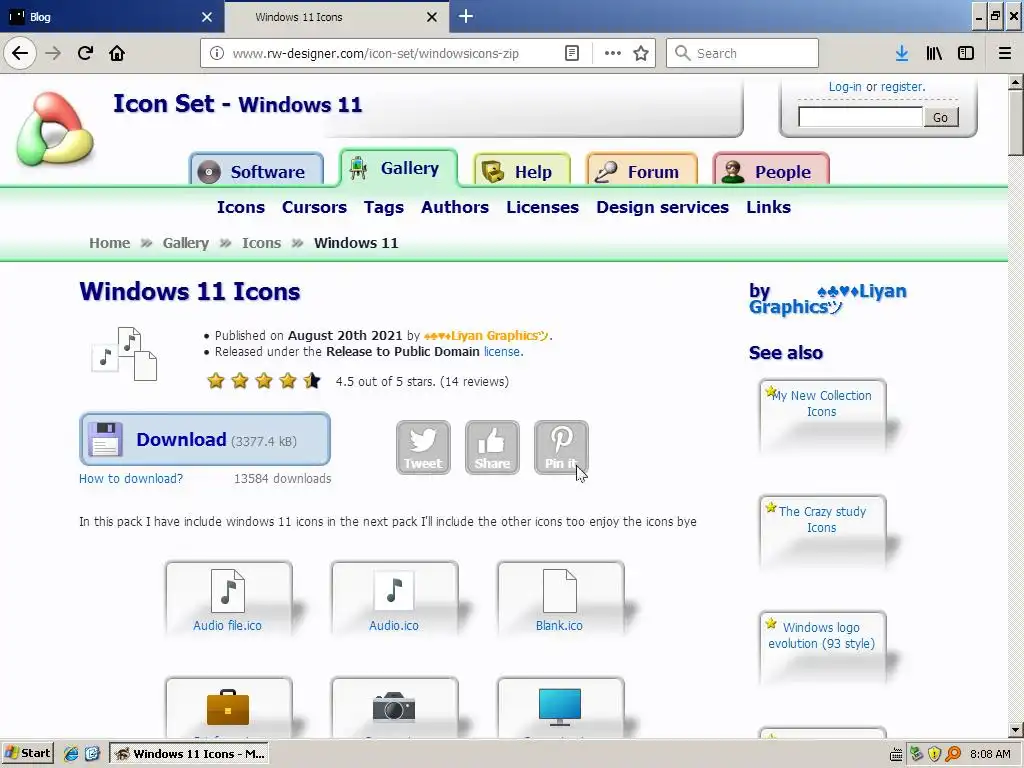Click the page scrollbar down arrow
Screen dimensions: 1024x768
tap(1016, 730)
